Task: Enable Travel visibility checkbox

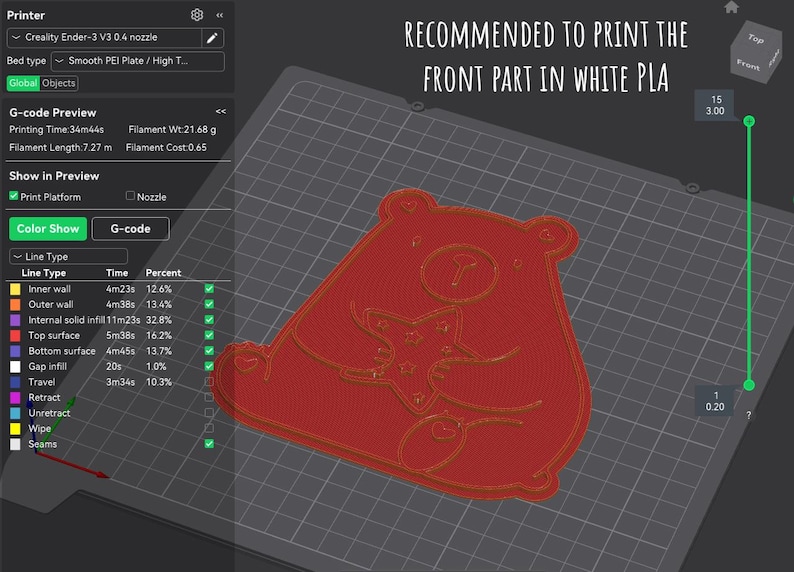Action: 209,381
